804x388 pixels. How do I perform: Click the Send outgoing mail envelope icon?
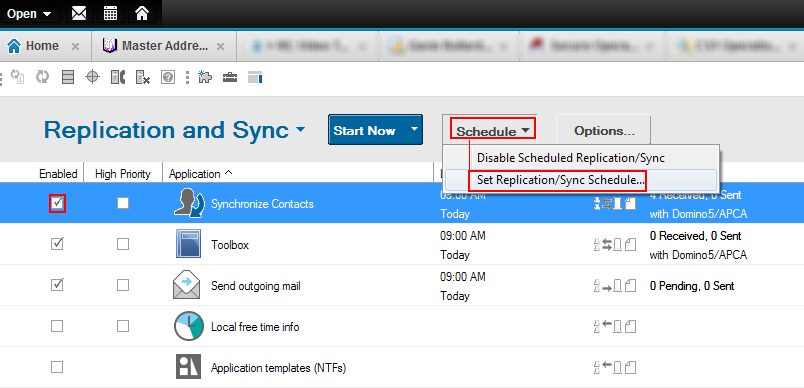[x=187, y=284]
